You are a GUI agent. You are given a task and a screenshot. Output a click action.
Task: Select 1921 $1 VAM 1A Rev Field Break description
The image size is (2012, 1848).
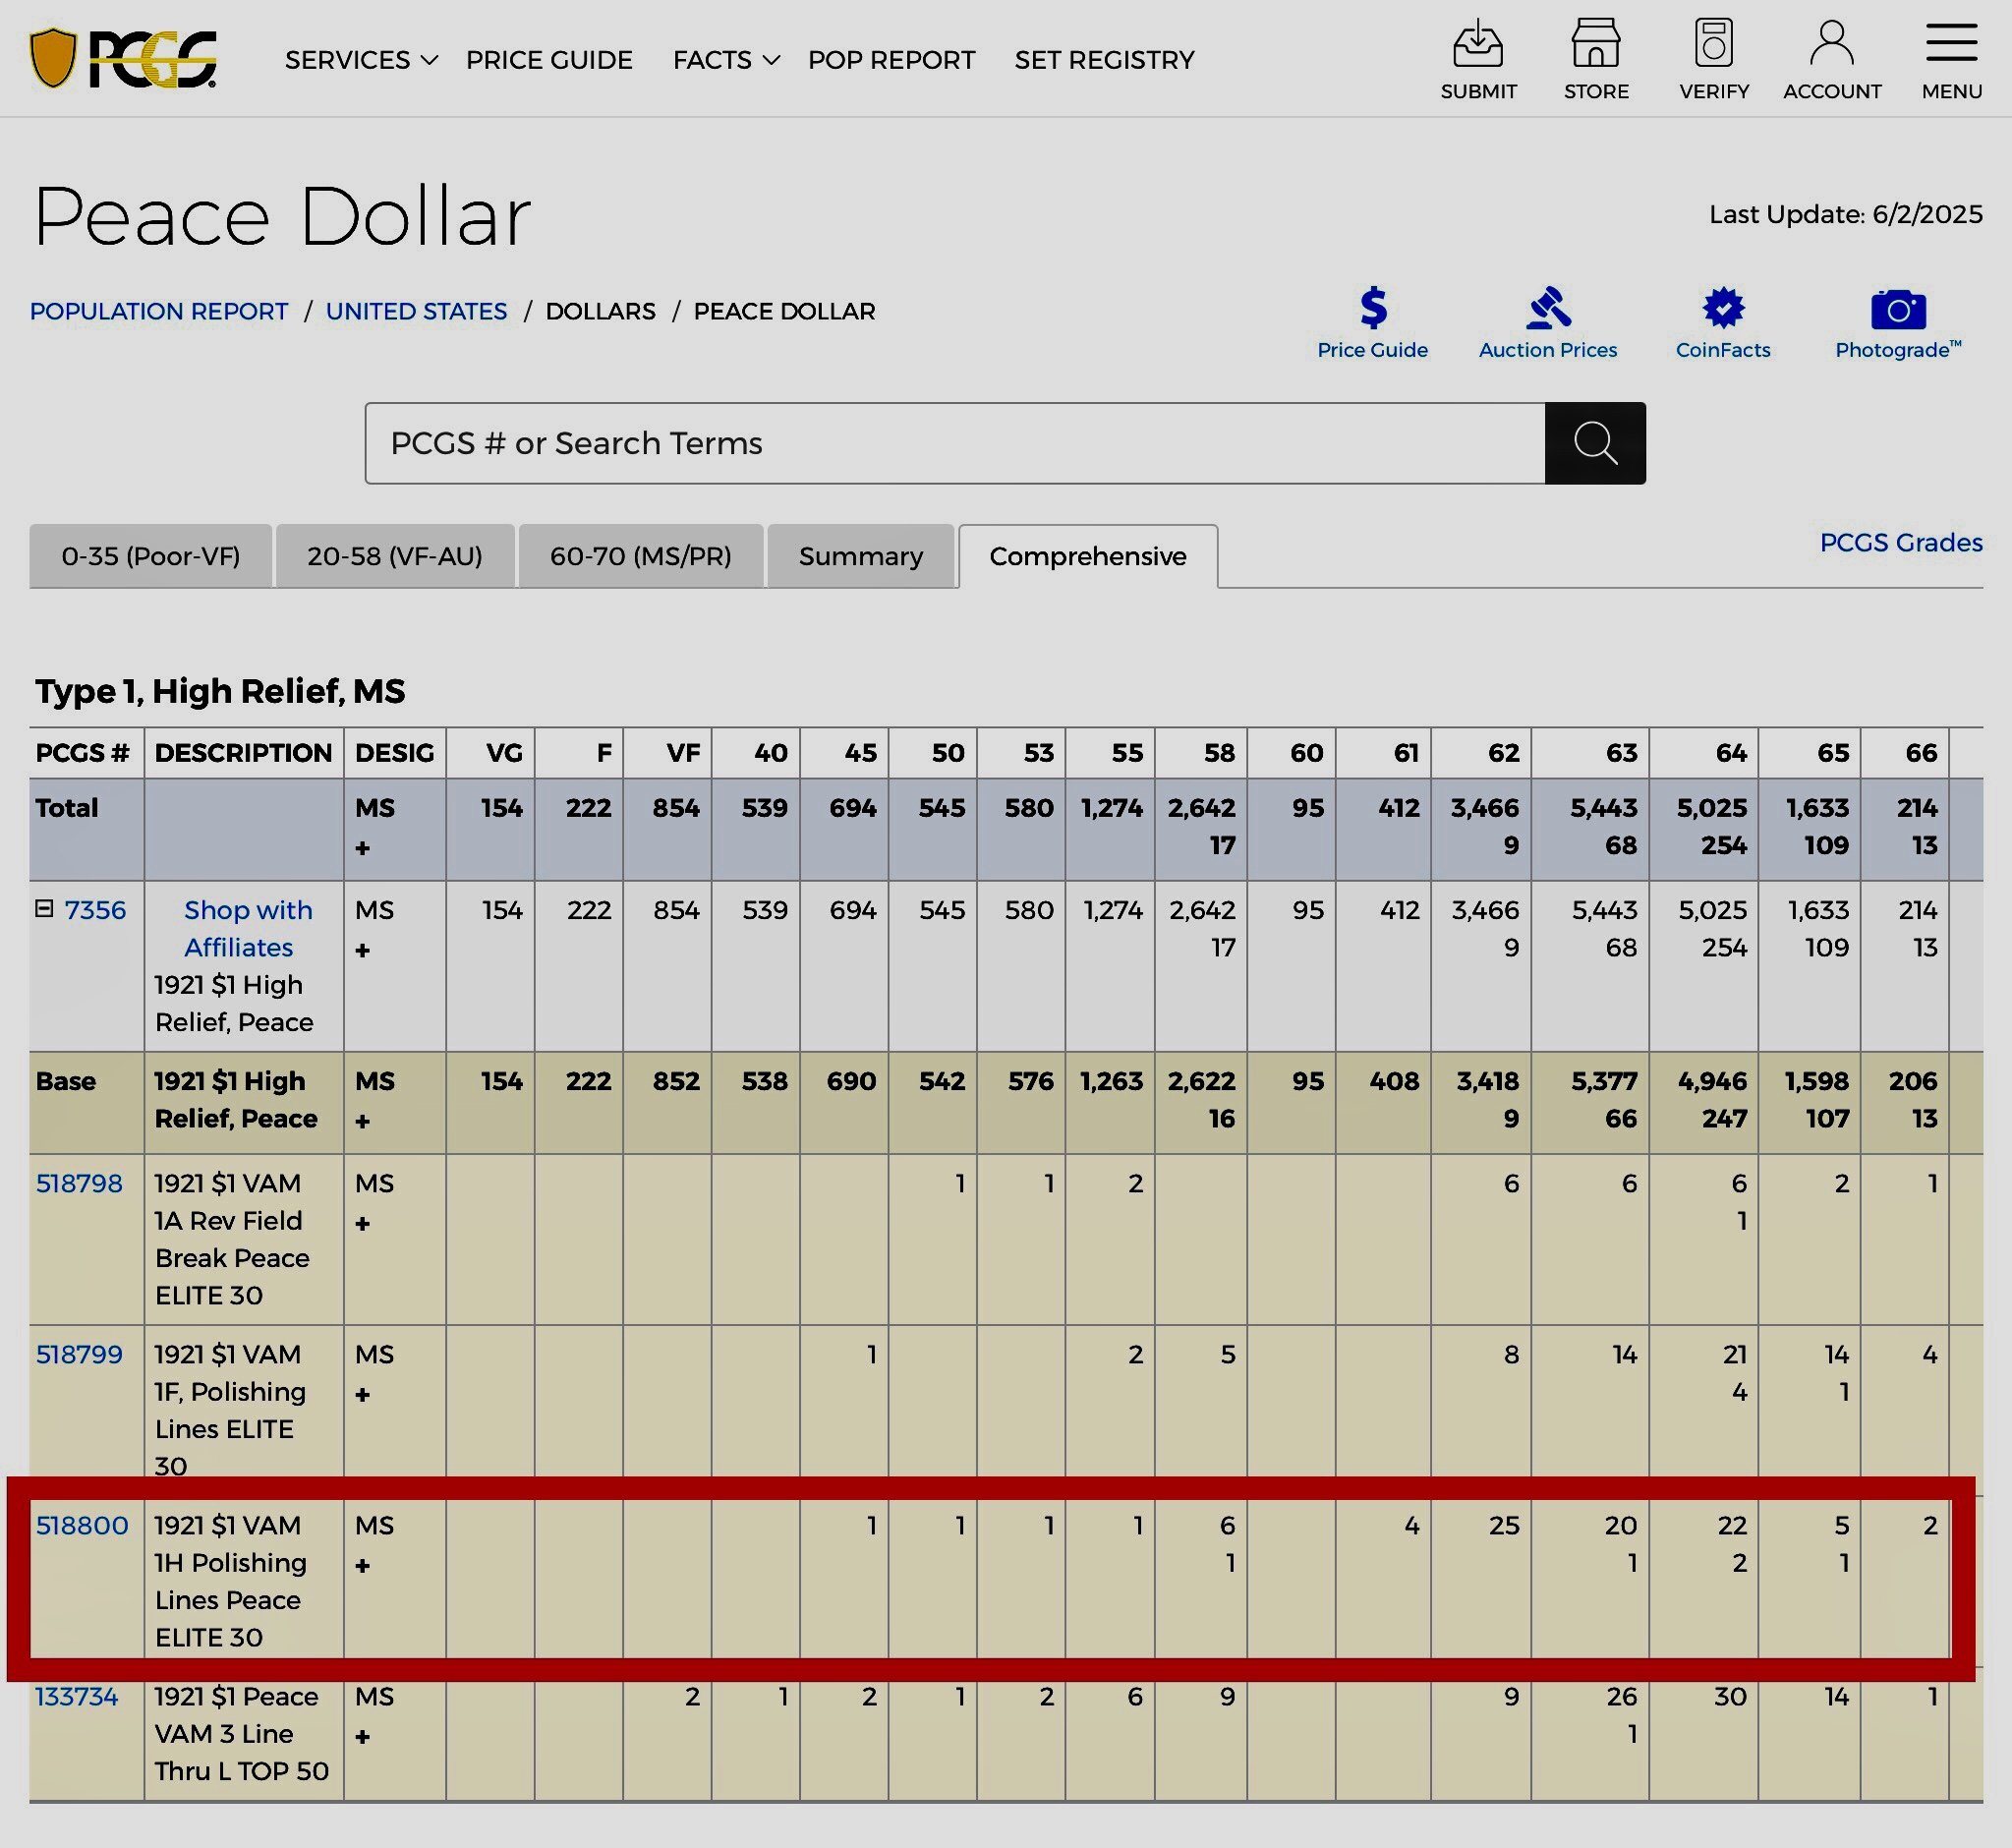coord(232,1239)
